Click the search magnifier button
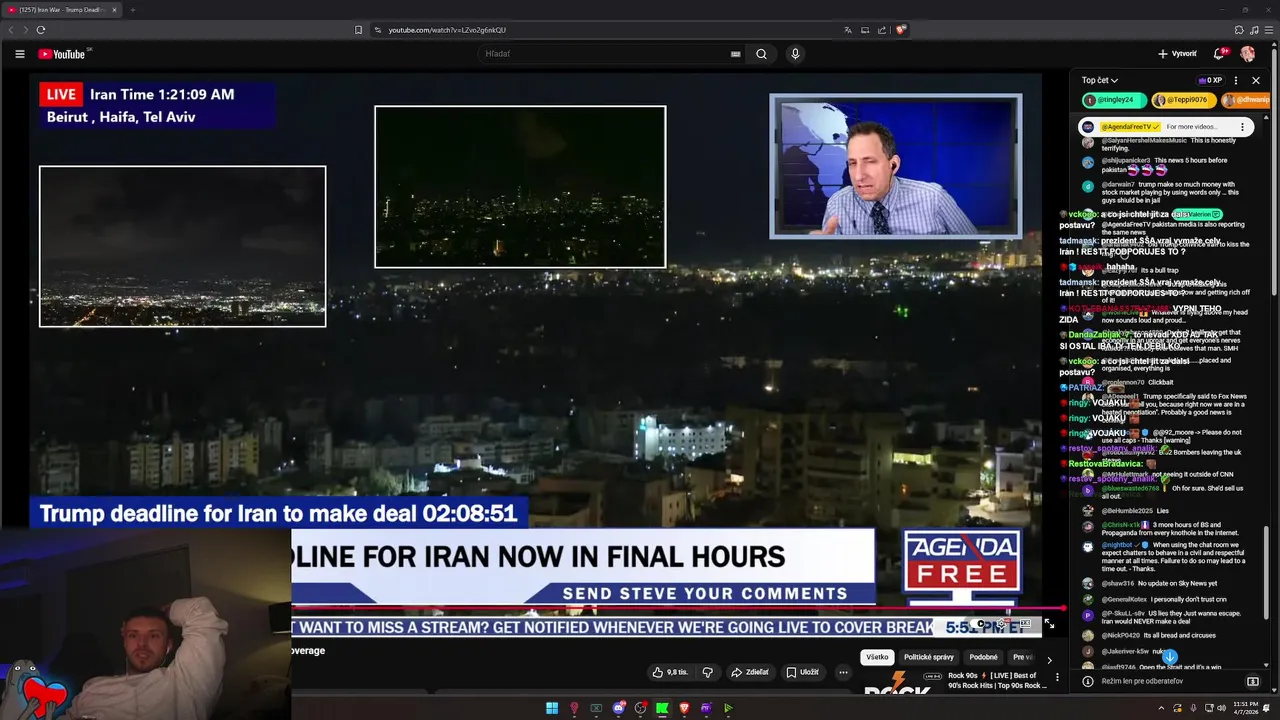1280x720 pixels. coord(761,54)
